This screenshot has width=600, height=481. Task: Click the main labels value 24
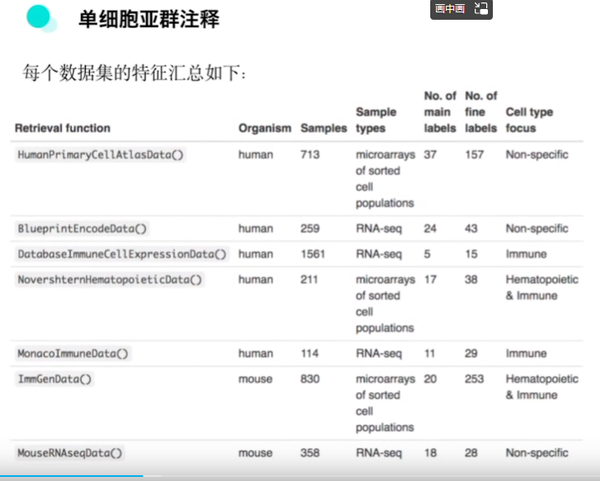[430, 228]
